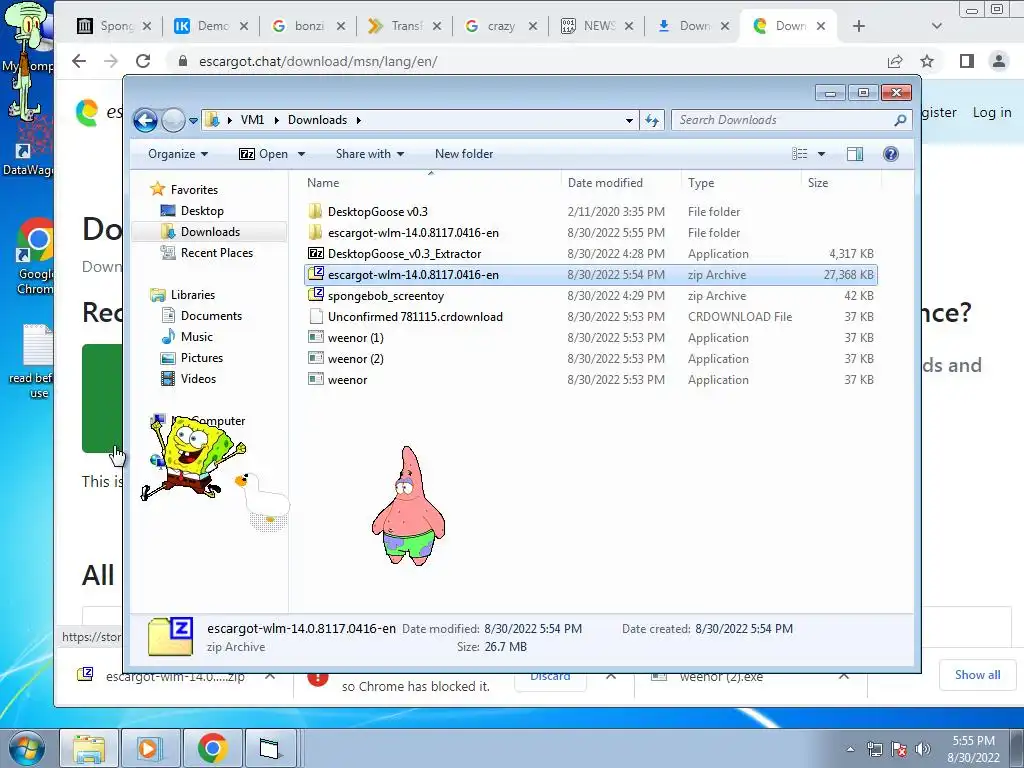
Task: Select Unconfirmed 781115.crdownload file
Action: click(591, 317)
